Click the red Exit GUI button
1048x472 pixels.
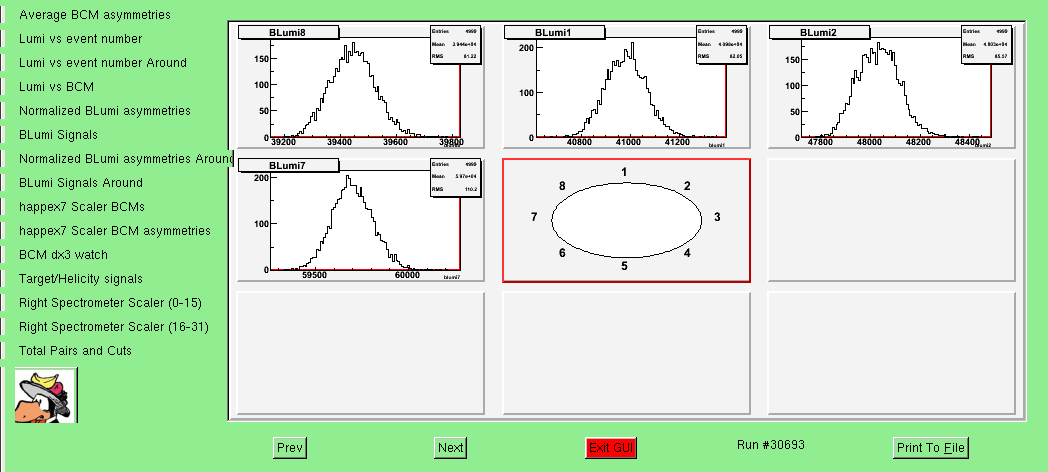(x=611, y=448)
